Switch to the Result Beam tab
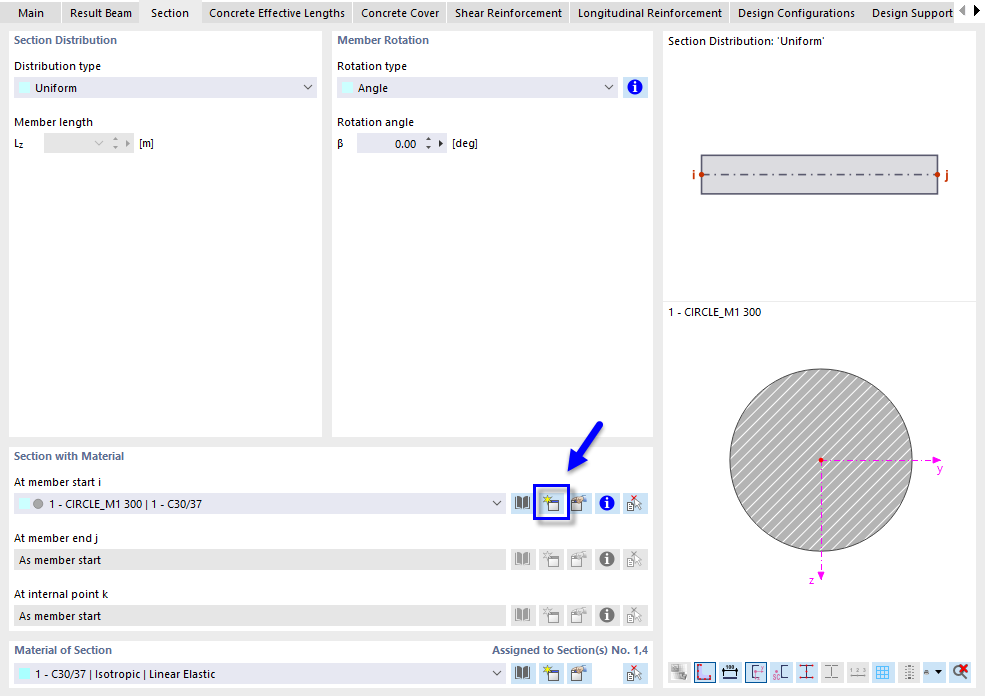This screenshot has height=696, width=985. 101,13
